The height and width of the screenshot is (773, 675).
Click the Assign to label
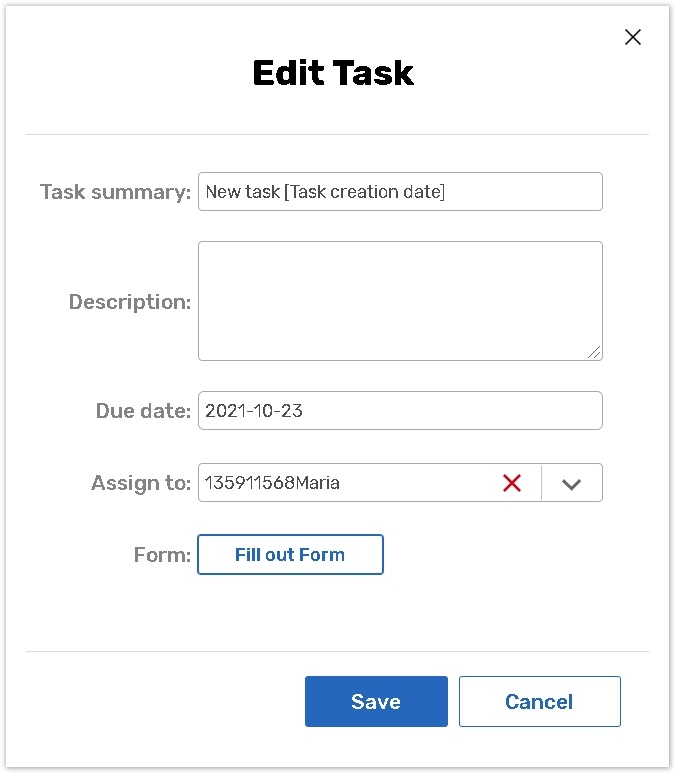[141, 483]
